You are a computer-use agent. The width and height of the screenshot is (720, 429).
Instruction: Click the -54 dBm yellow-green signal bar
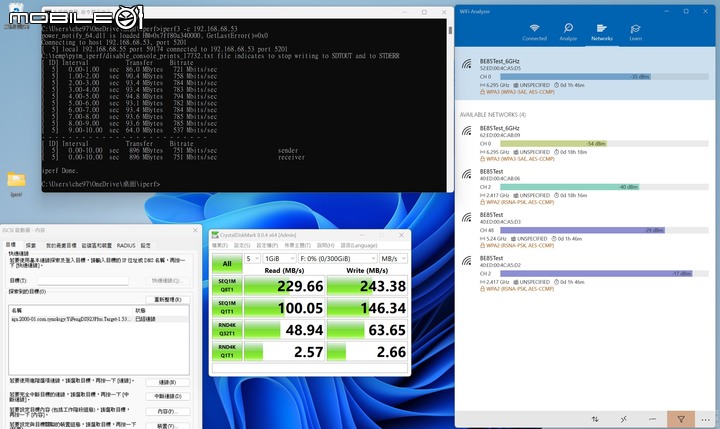point(553,144)
